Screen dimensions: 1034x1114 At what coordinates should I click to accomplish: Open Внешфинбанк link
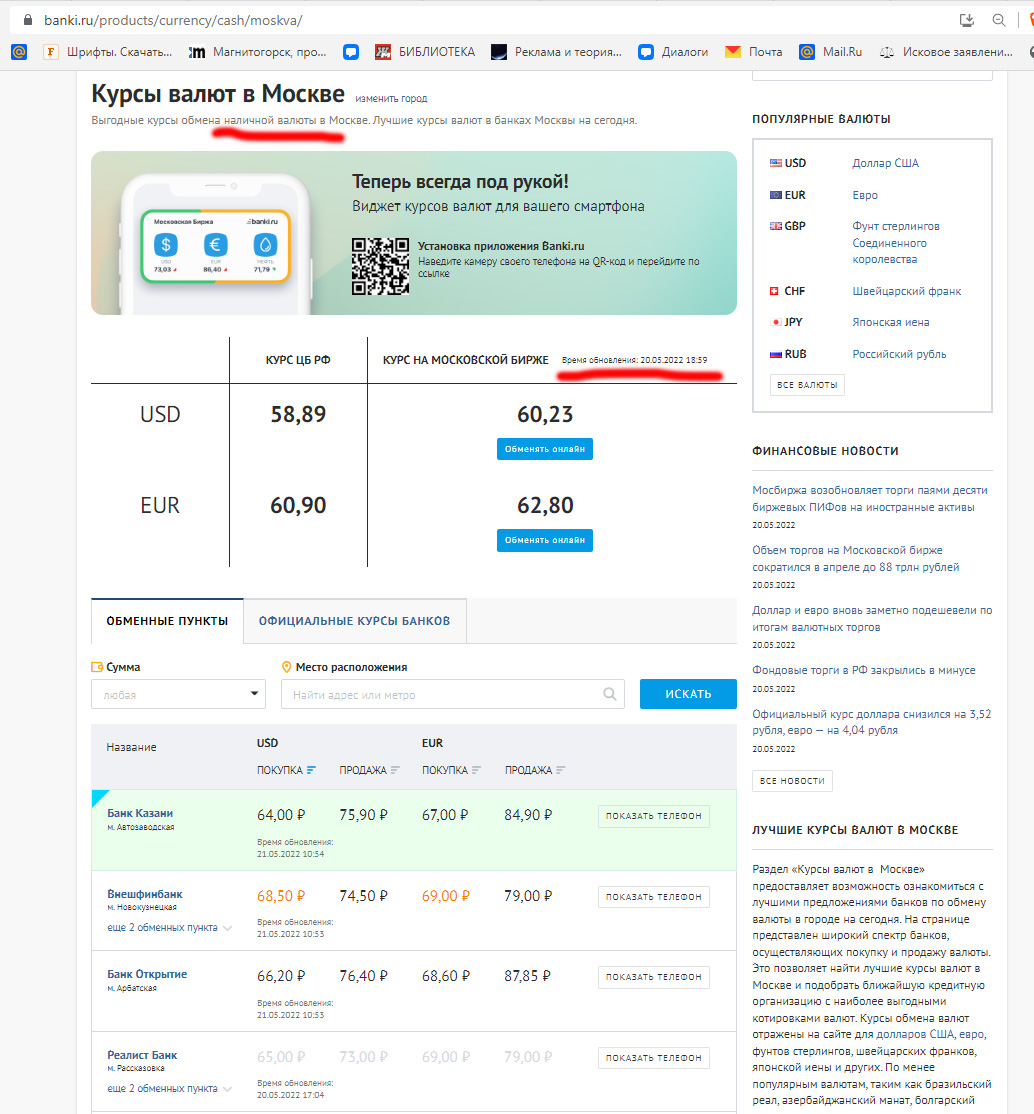pos(144,894)
